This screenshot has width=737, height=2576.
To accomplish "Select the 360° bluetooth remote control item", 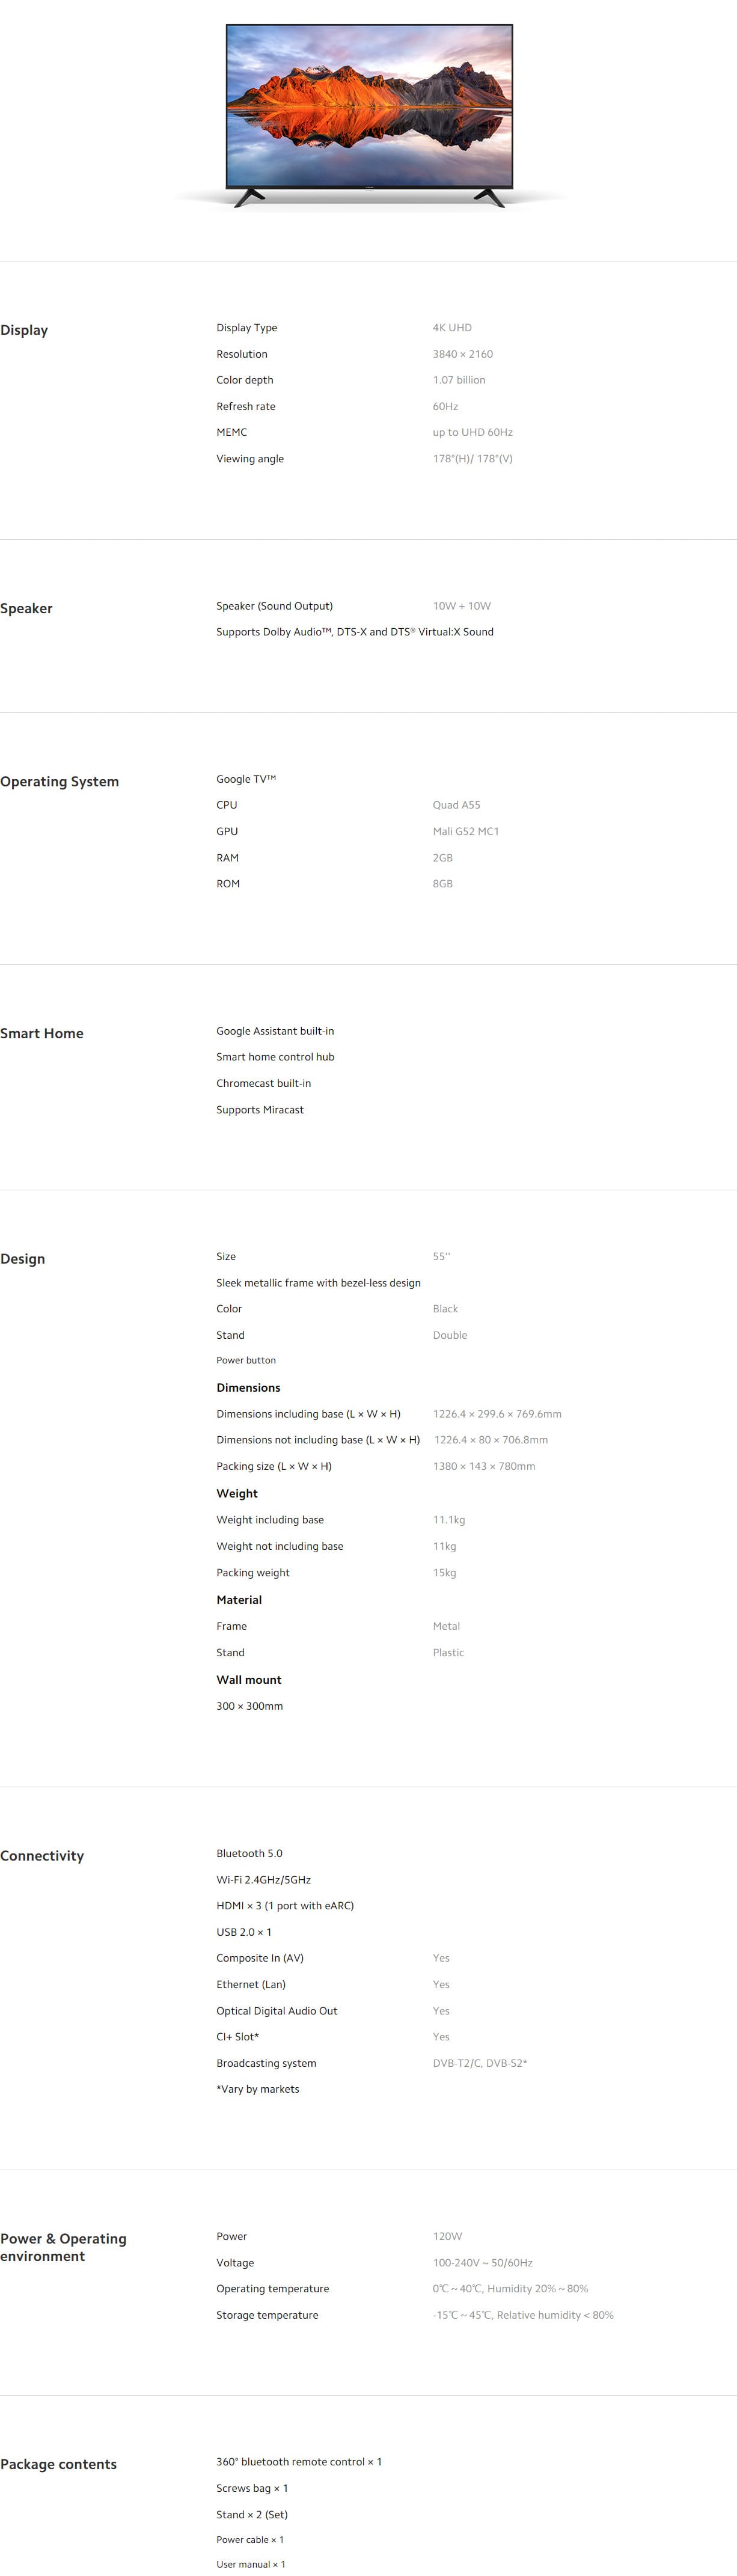I will point(299,2462).
